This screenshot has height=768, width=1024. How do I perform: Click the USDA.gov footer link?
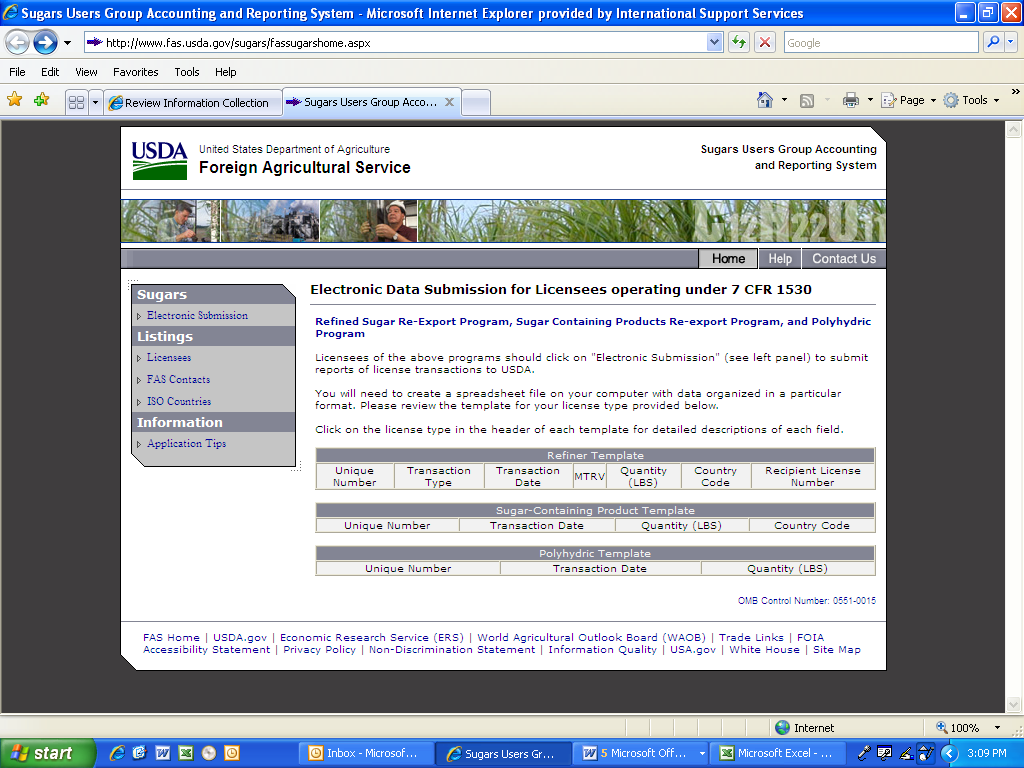tap(240, 637)
